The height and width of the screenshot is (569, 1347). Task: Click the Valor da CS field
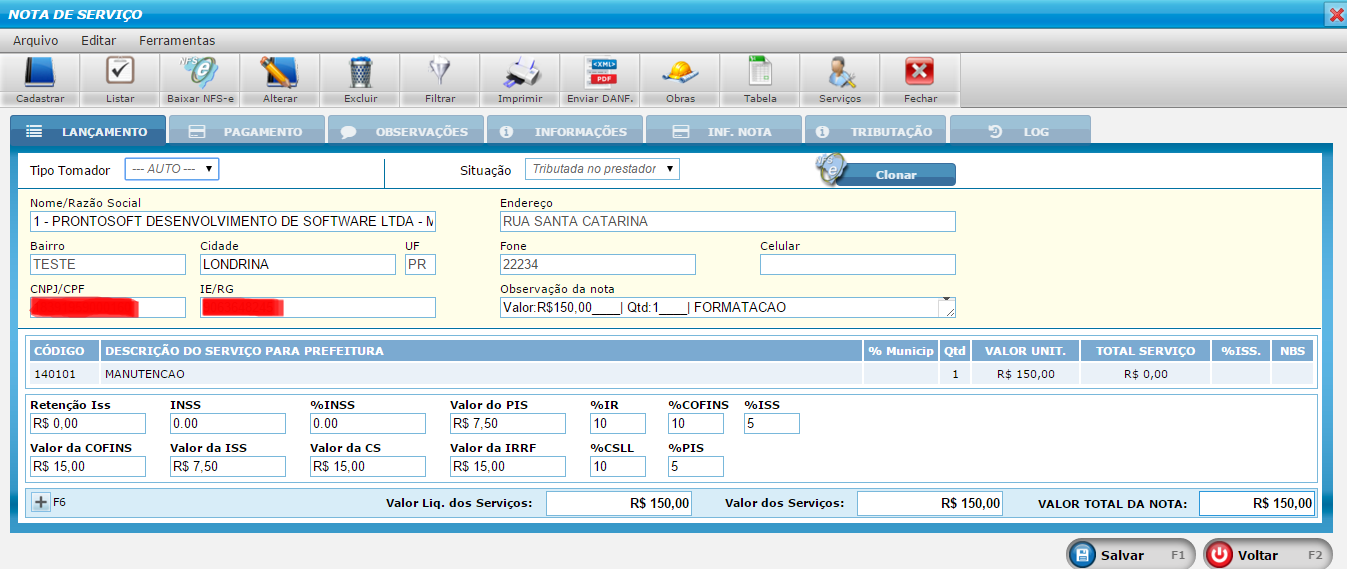[x=368, y=466]
